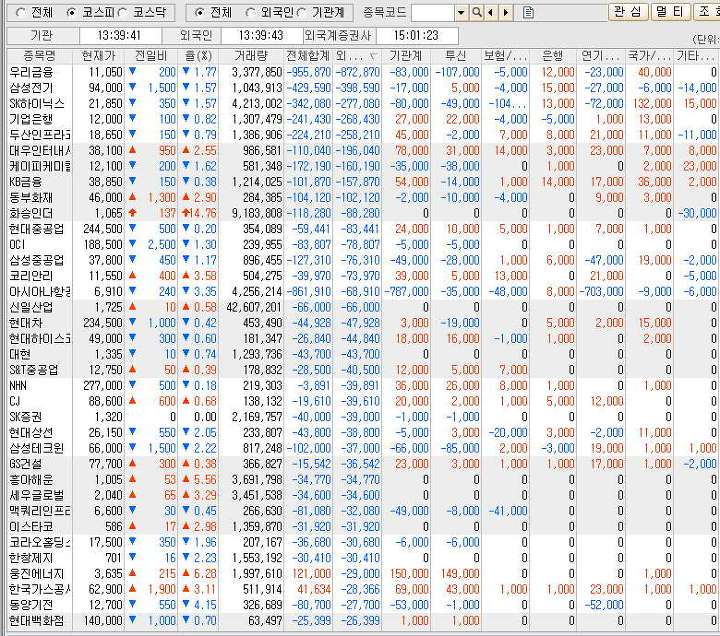Select the GS건설 stock row

coord(363,464)
